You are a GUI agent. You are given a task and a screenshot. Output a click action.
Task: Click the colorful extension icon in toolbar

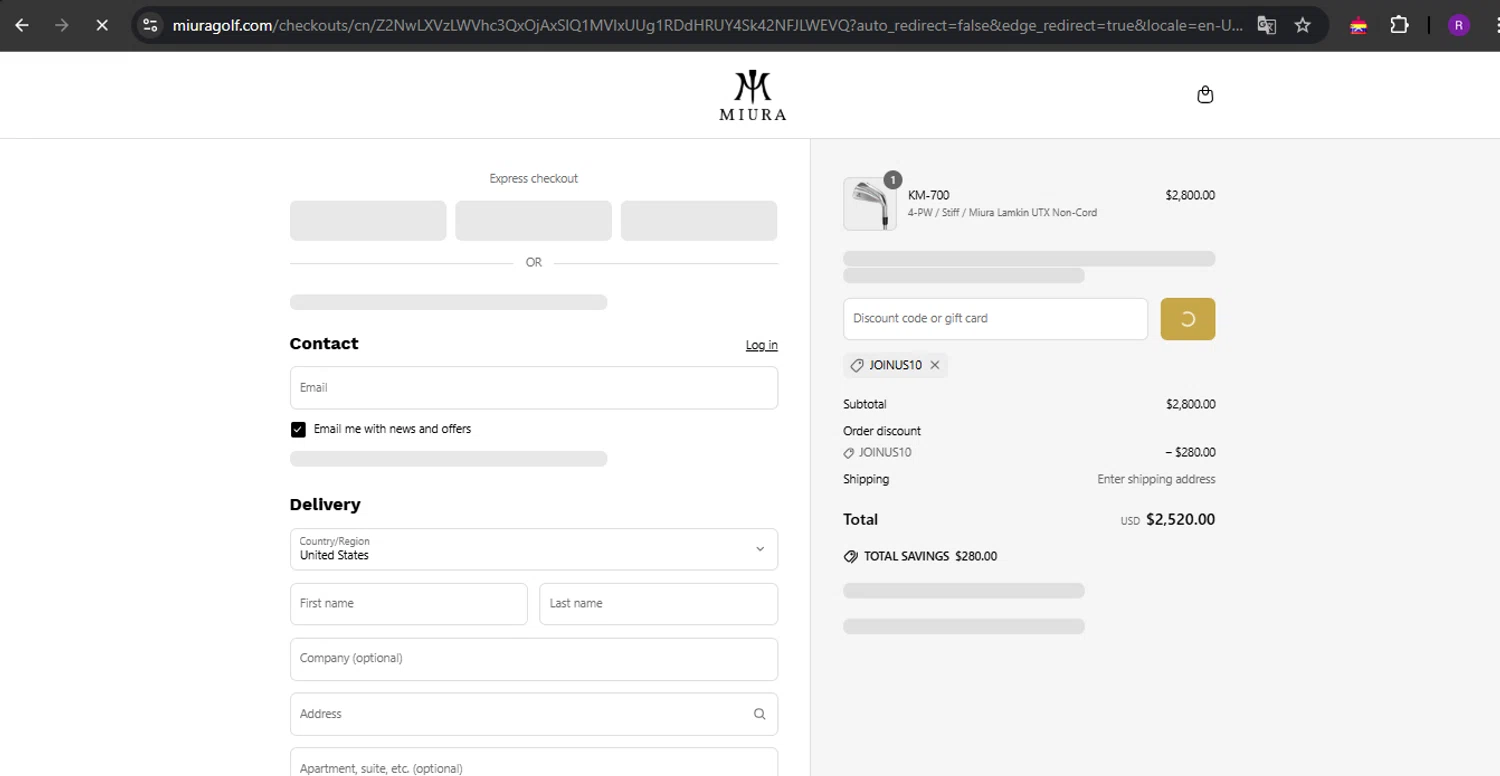click(1358, 25)
